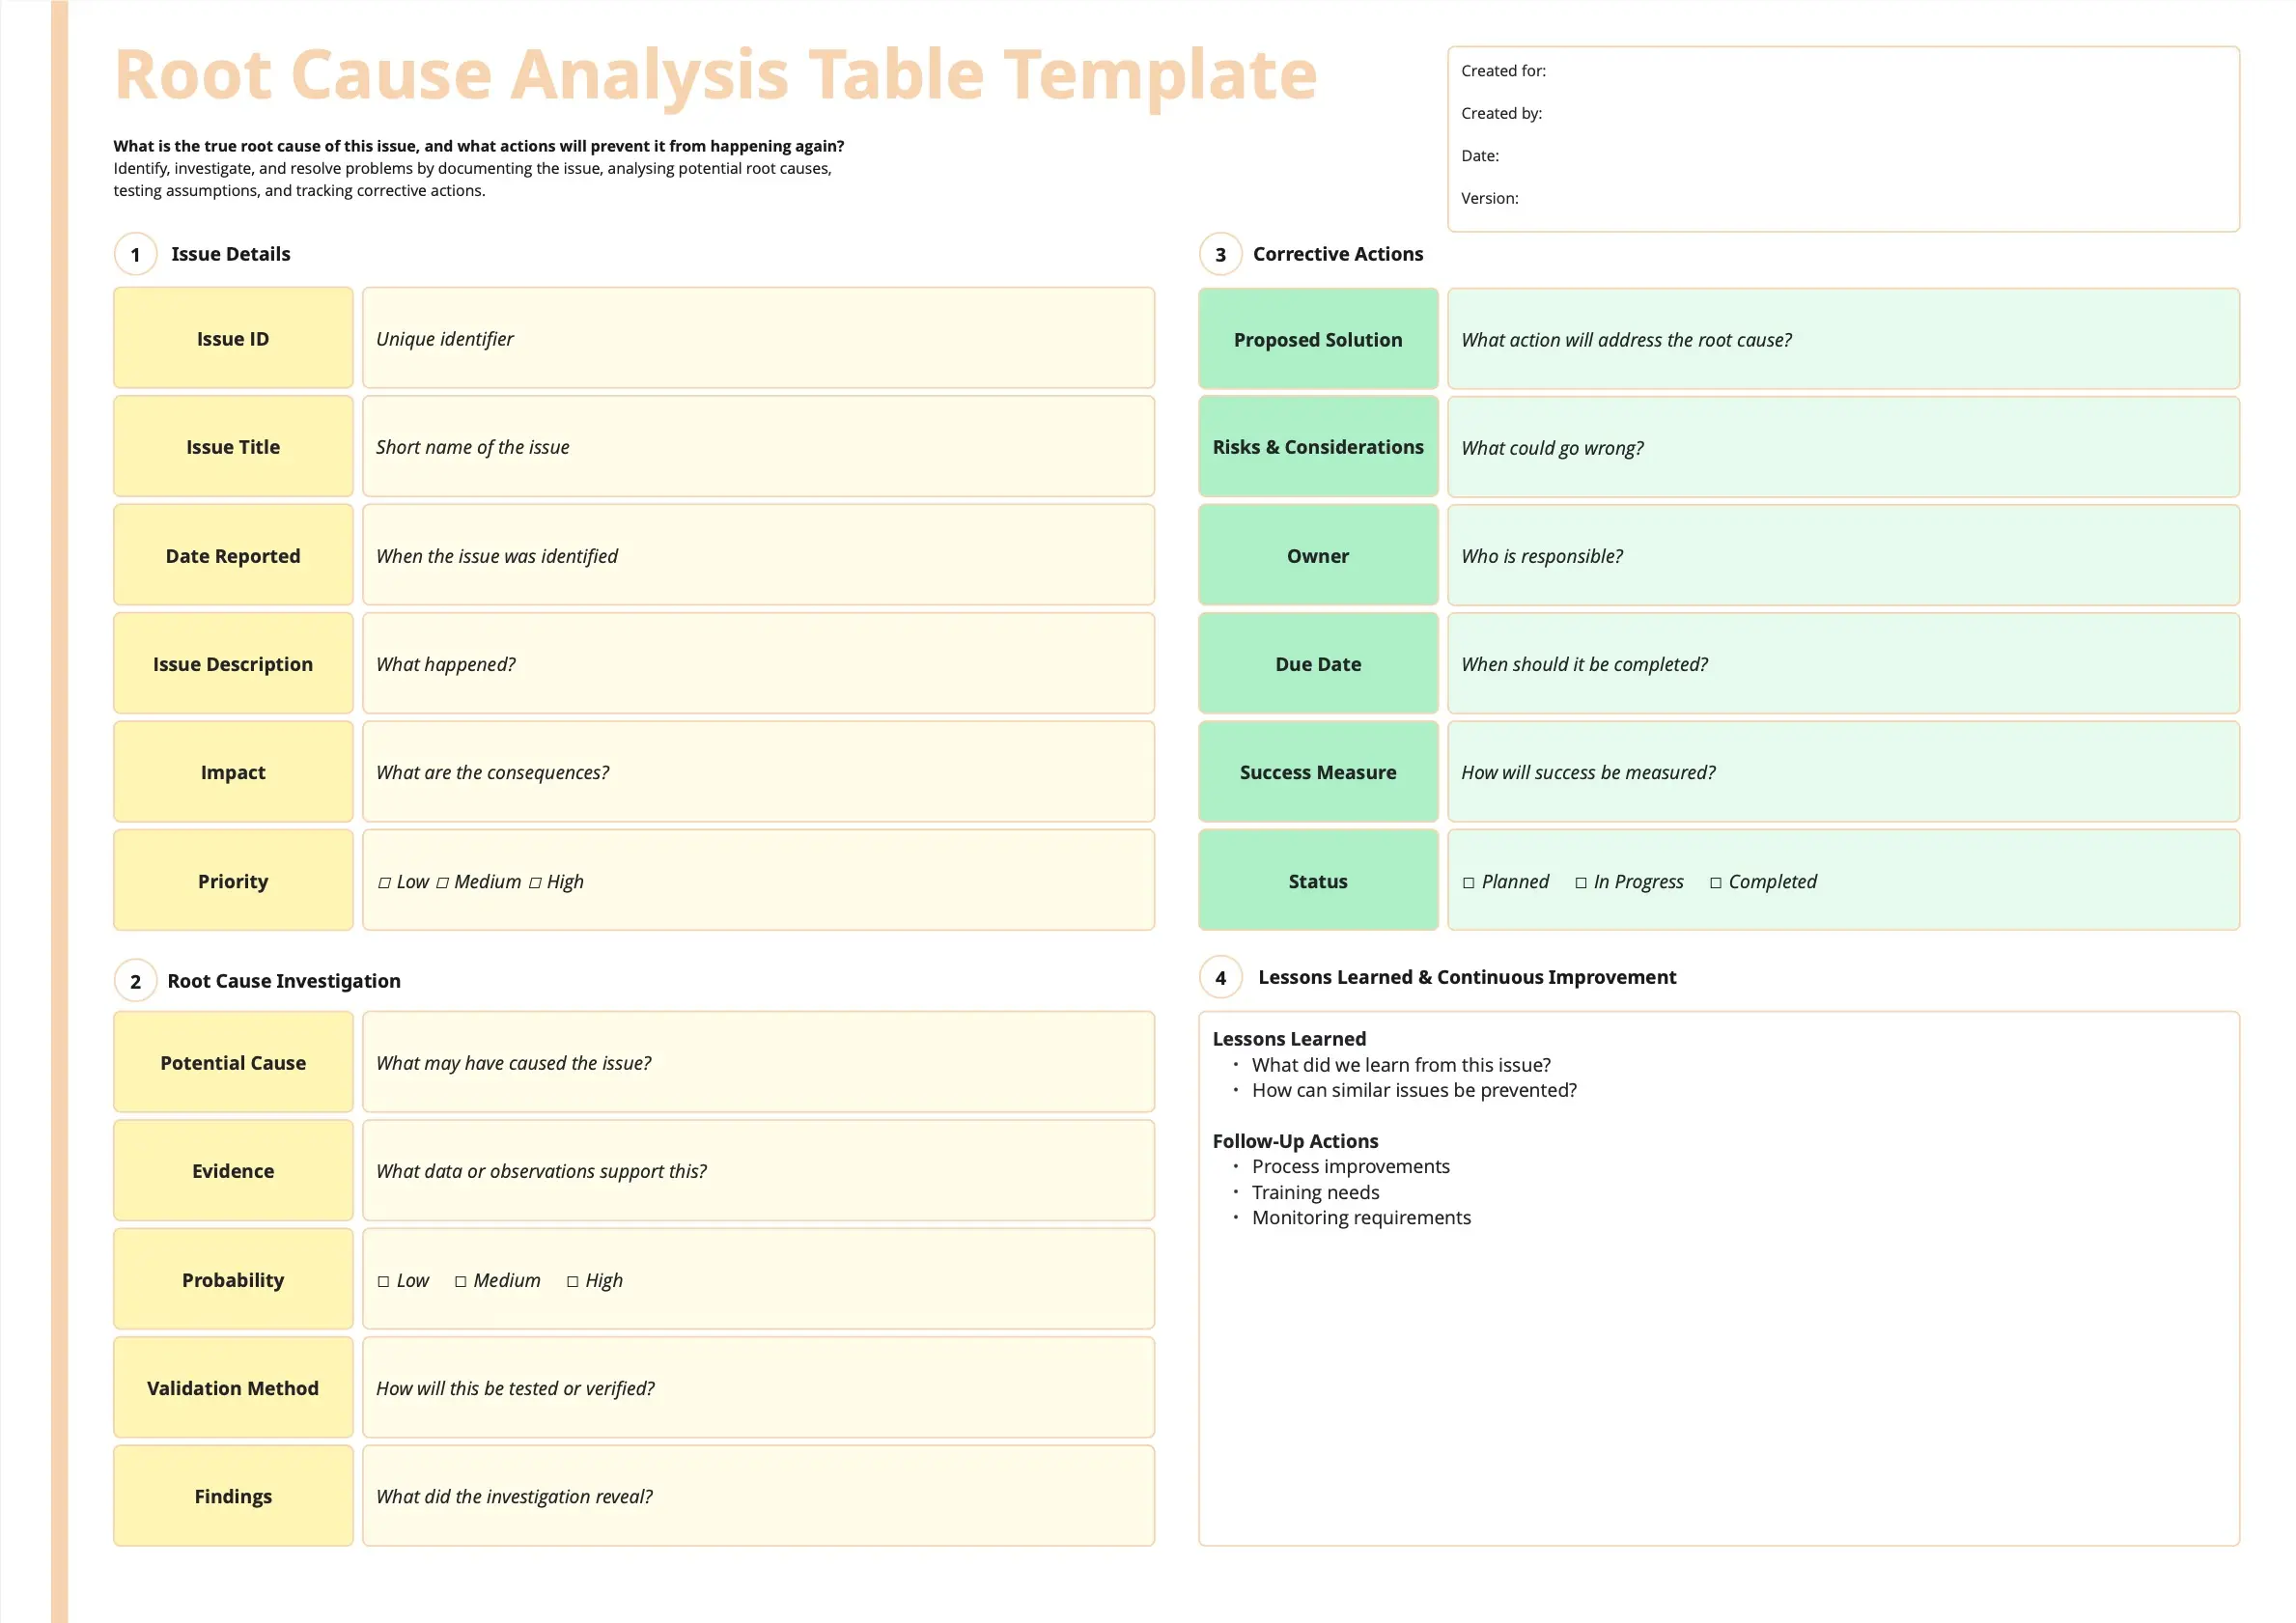This screenshot has width=2296, height=1623.
Task: Click the 'Version:' line
Action: pos(1490,198)
